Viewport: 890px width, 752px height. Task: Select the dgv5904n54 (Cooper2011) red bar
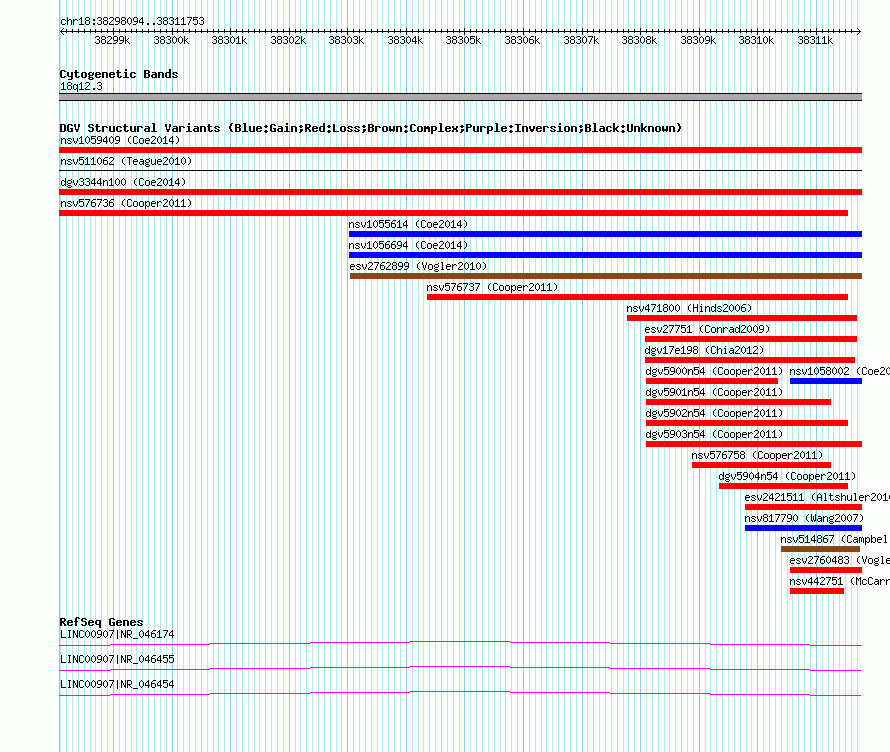pyautogui.click(x=783, y=486)
